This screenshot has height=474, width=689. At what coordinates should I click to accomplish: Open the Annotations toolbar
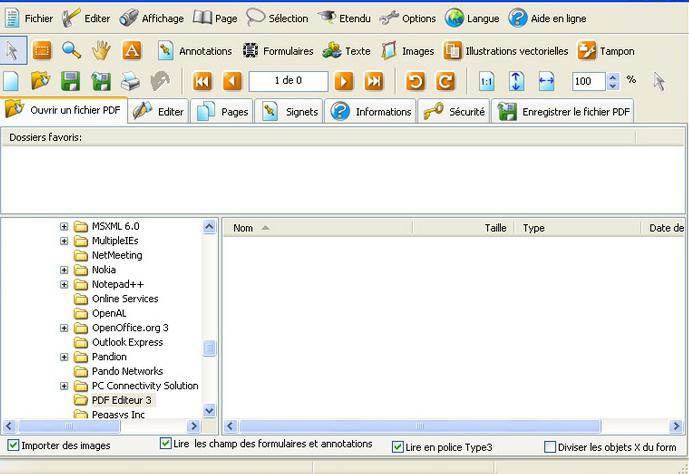pyautogui.click(x=195, y=51)
